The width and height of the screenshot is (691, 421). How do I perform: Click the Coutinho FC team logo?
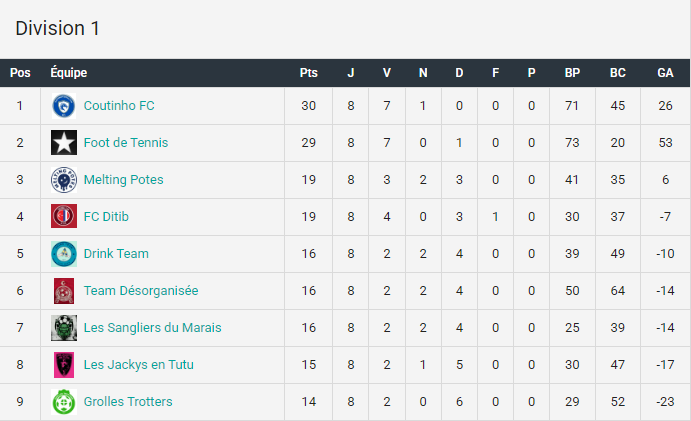pyautogui.click(x=64, y=106)
